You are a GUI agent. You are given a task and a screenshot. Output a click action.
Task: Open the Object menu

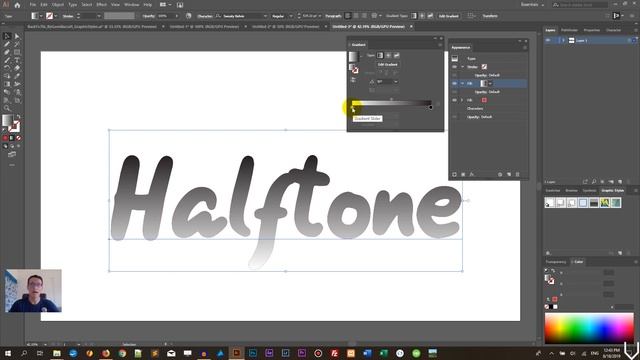(x=58, y=5)
